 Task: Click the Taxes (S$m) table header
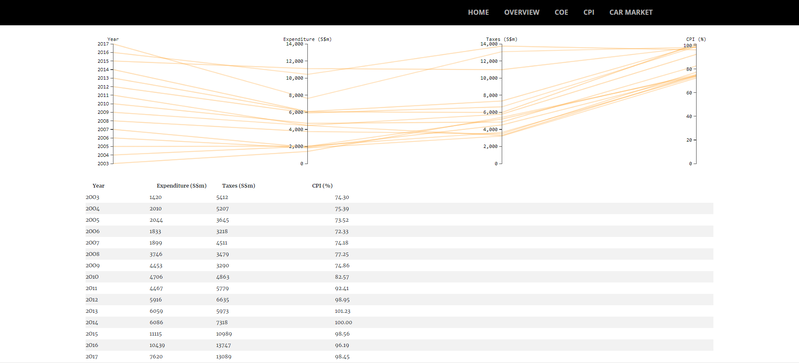[238, 186]
